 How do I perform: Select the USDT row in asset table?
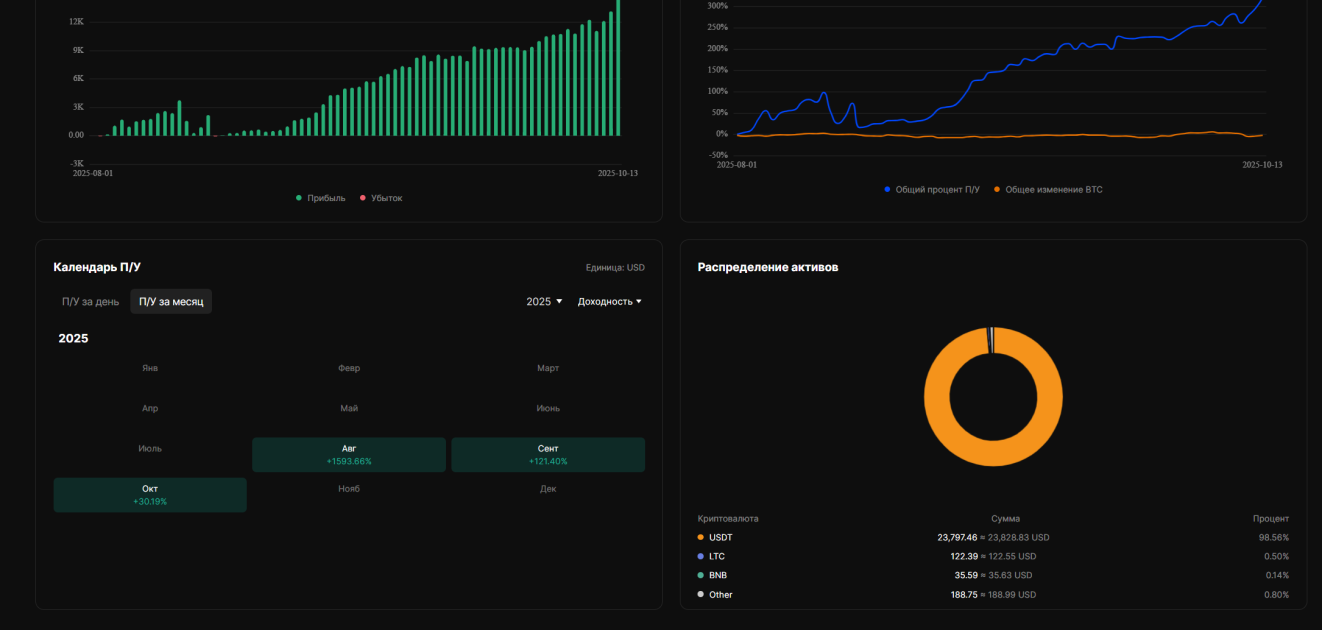pos(993,537)
